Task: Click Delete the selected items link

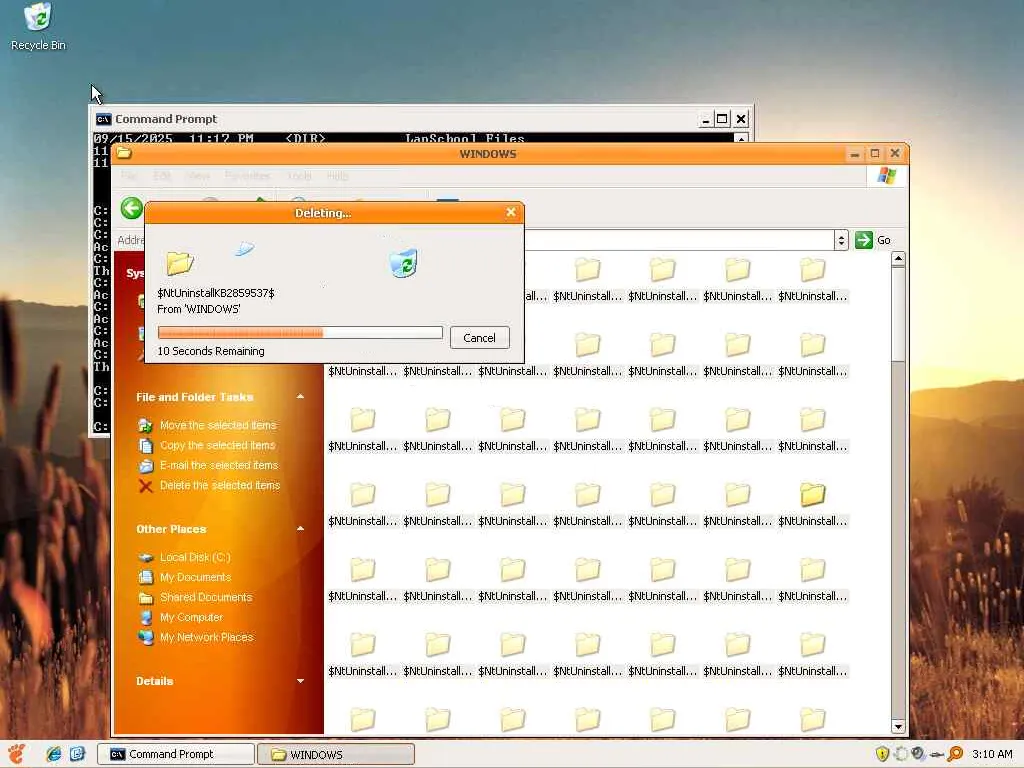Action: [x=219, y=486]
